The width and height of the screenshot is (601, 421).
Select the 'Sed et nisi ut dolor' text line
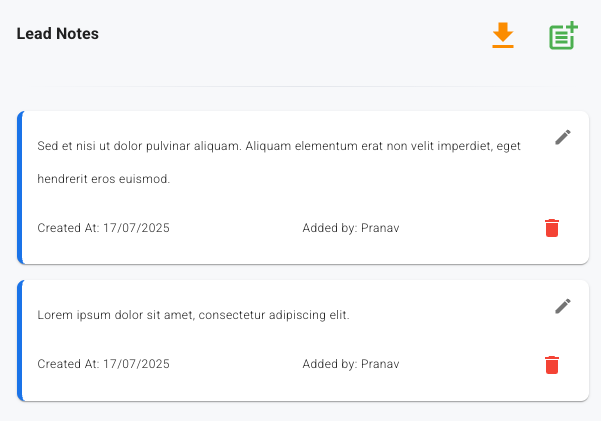279,146
